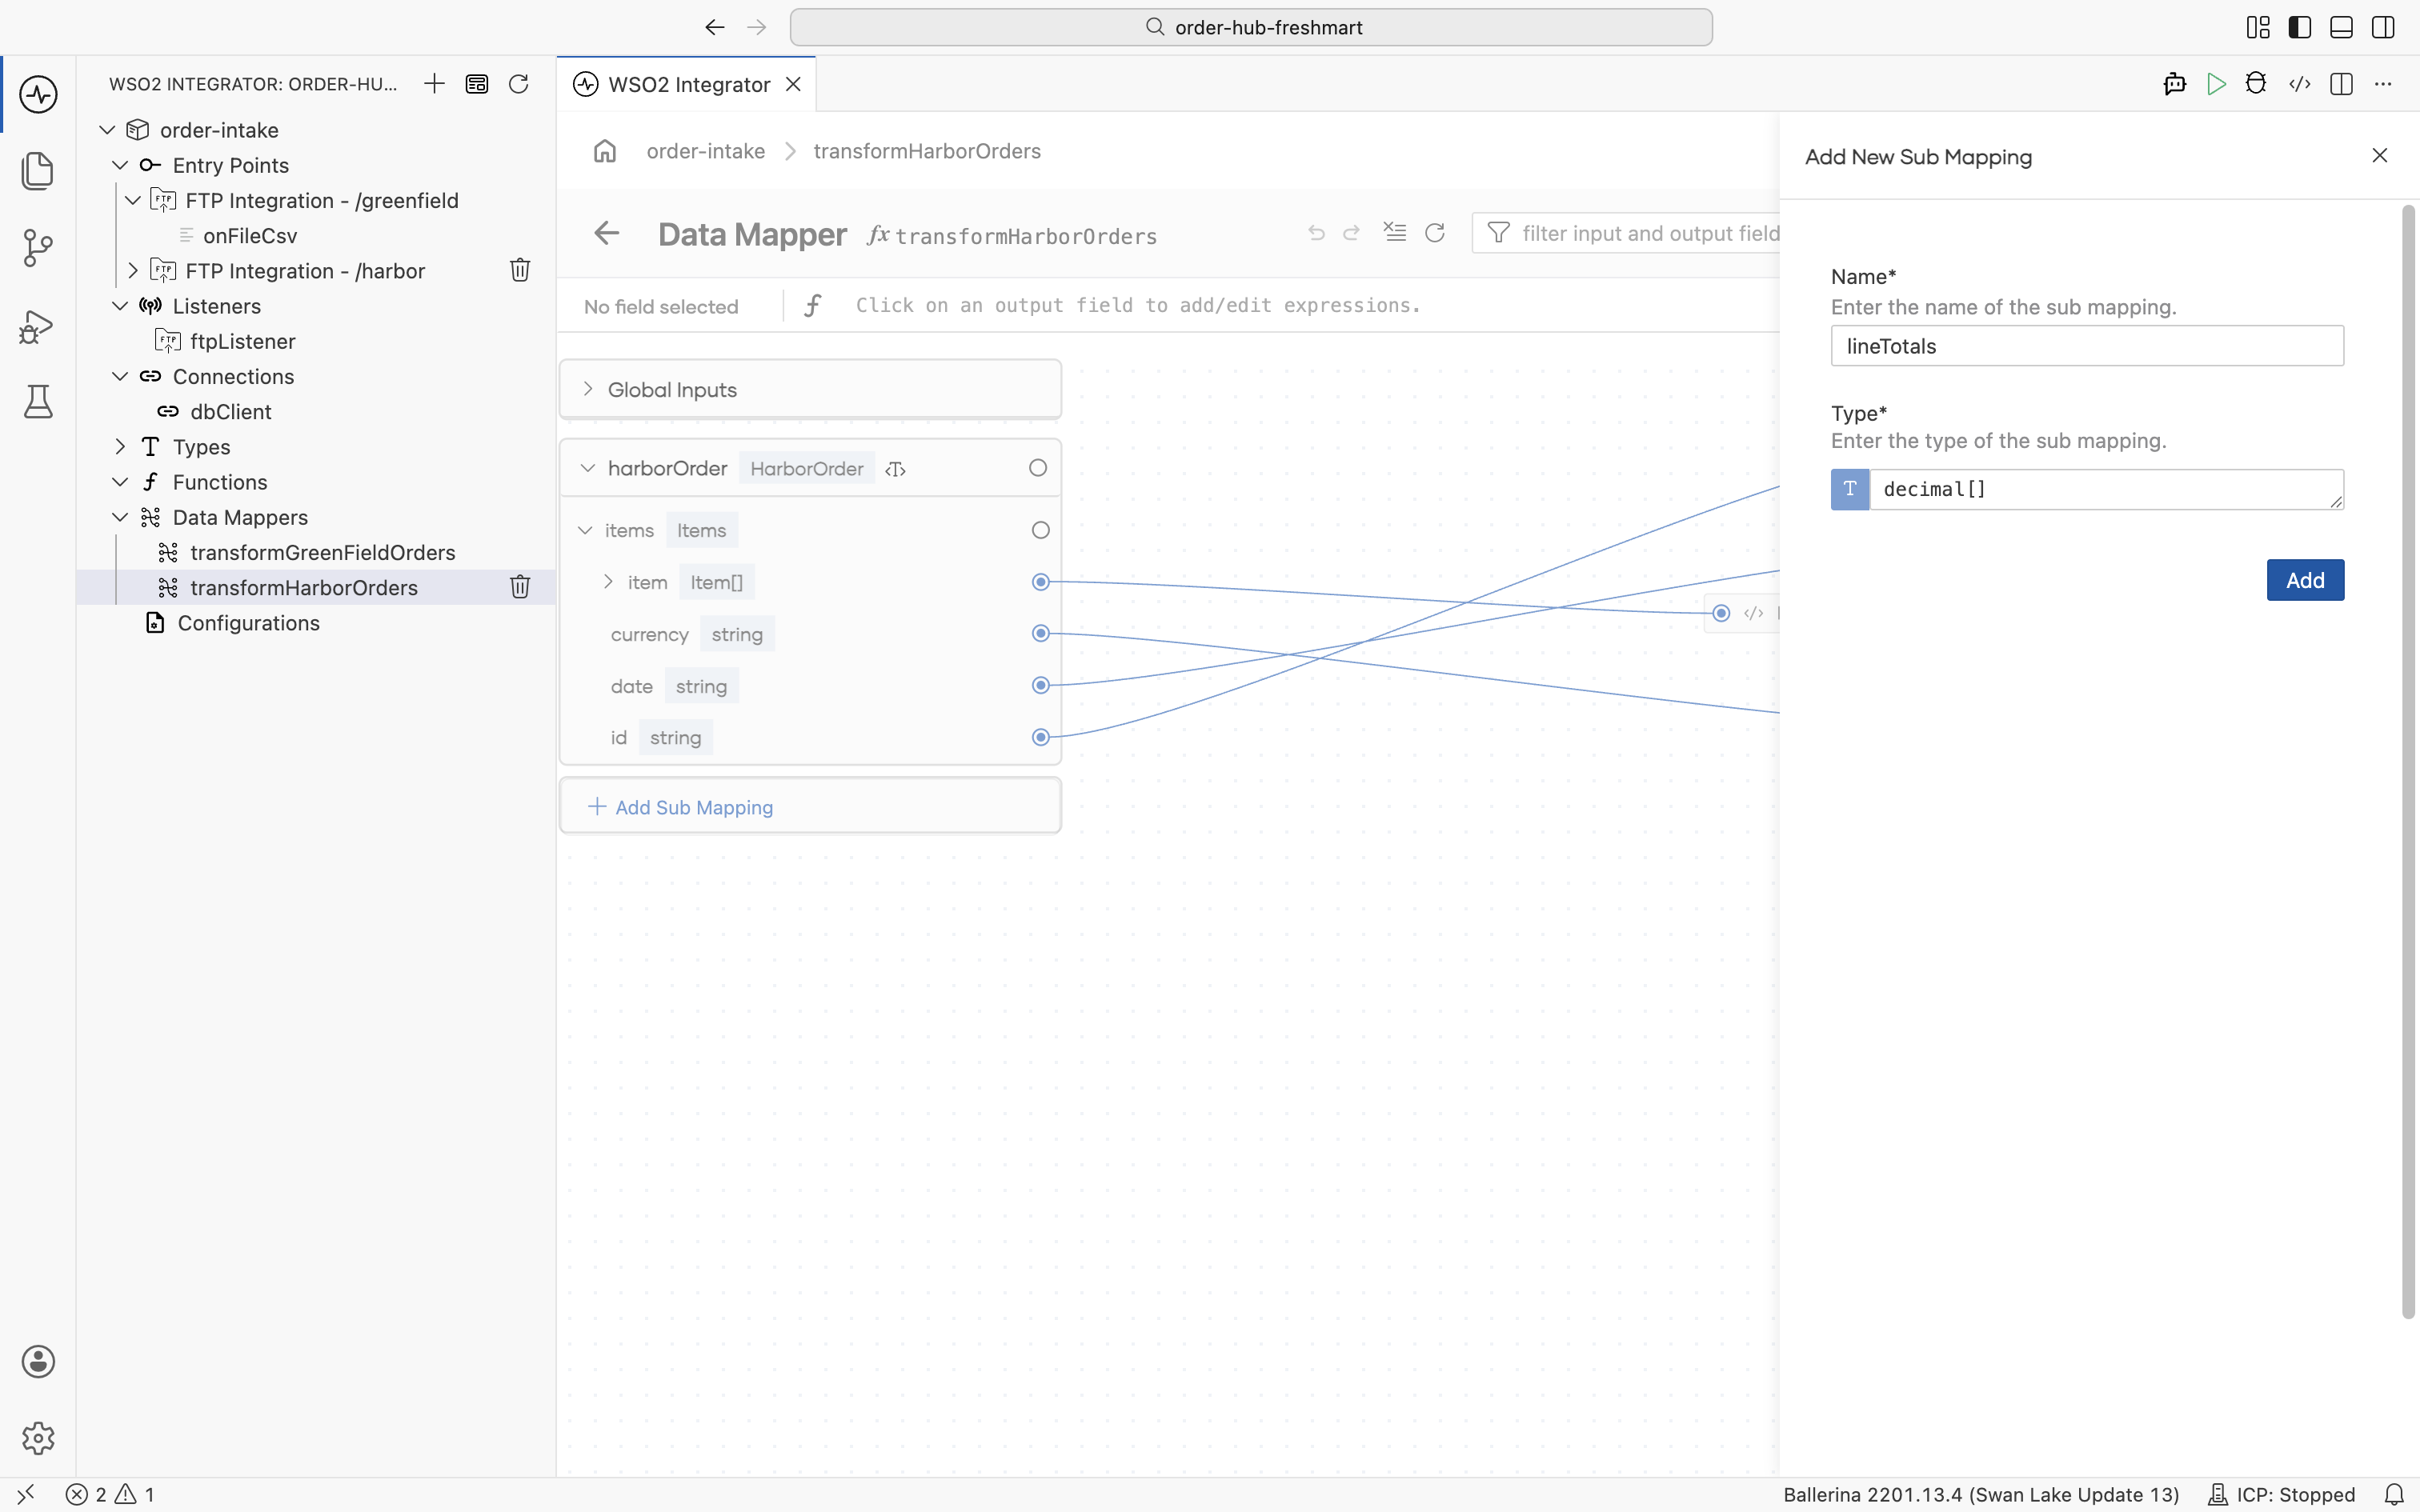The image size is (2420, 1512).
Task: Click the Data Mapper refresh icon
Action: click(x=1435, y=233)
